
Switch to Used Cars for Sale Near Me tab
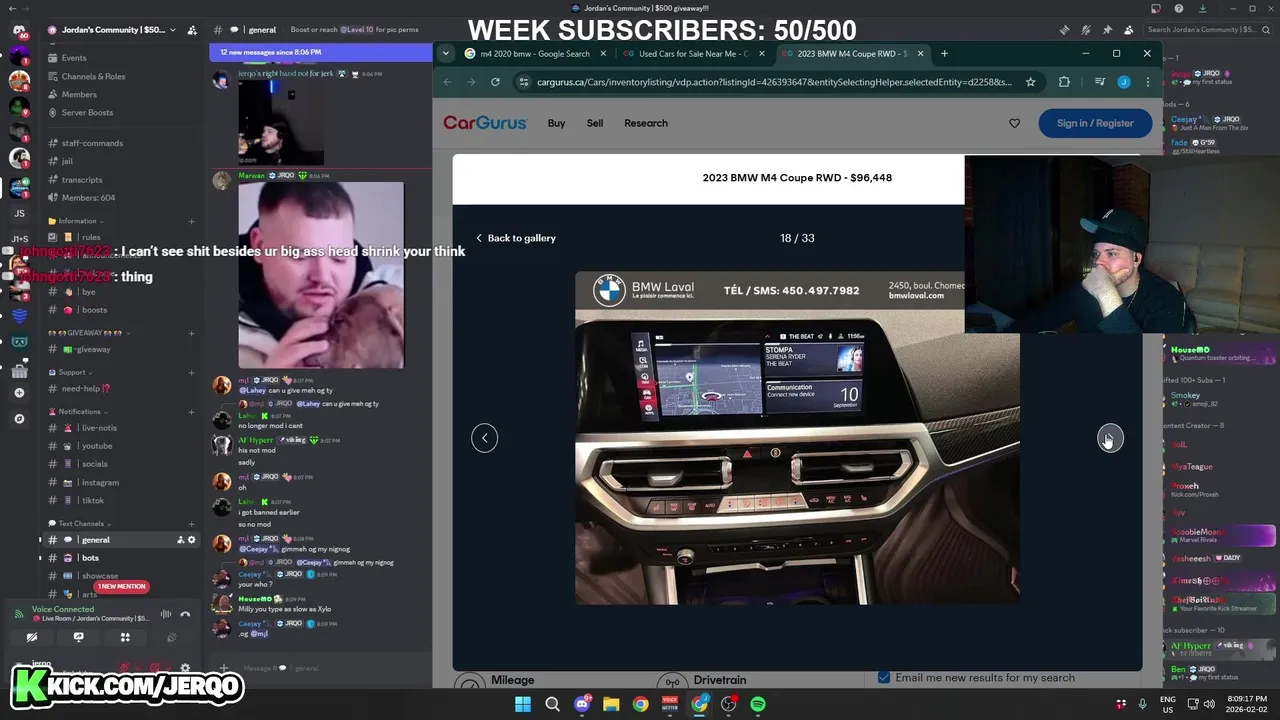692,54
